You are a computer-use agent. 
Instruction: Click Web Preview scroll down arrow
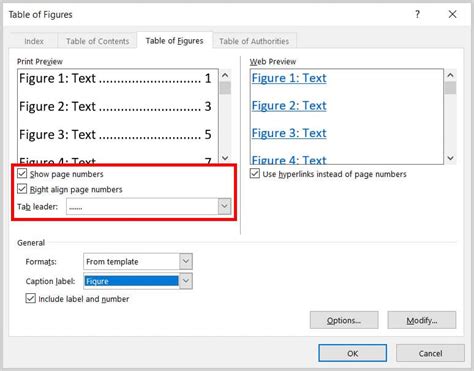[450, 158]
